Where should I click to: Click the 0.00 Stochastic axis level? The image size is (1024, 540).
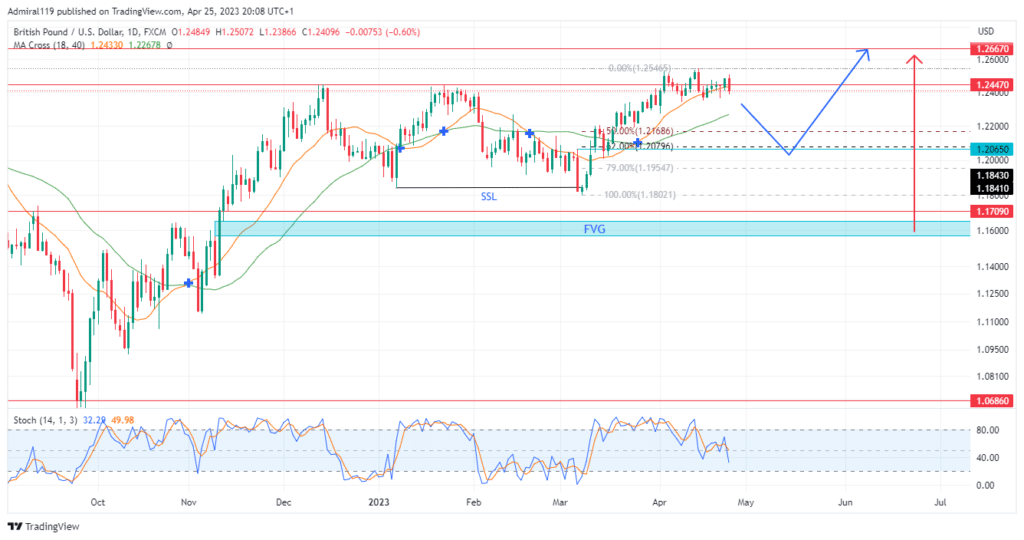tap(987, 485)
